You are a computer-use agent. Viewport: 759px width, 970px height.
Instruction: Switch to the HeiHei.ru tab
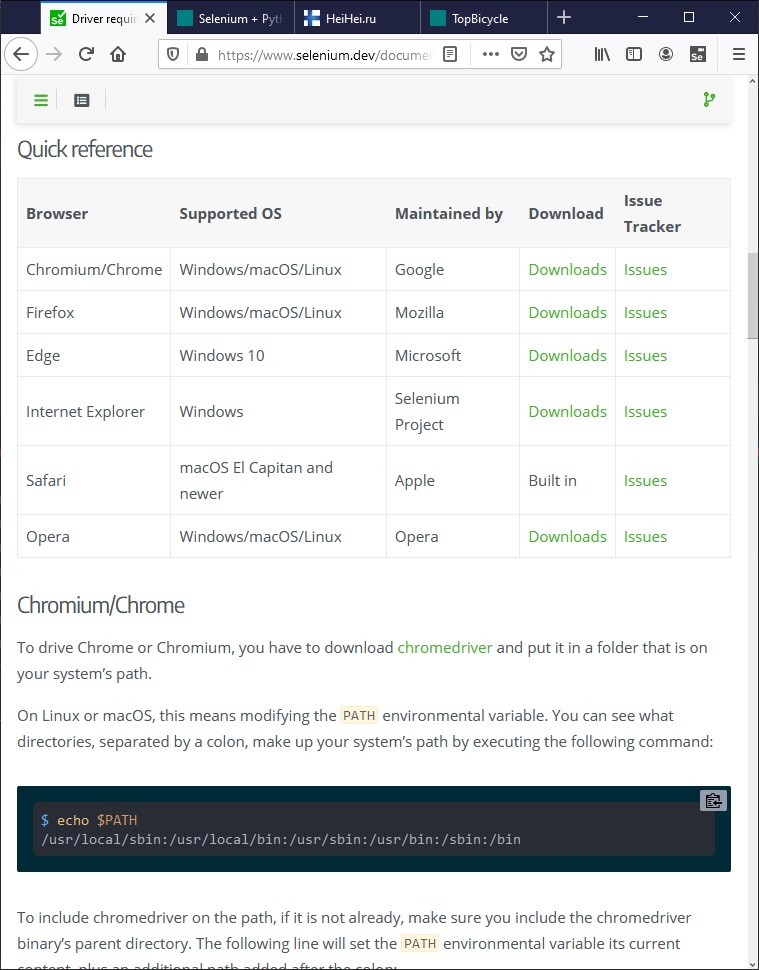[x=357, y=19]
